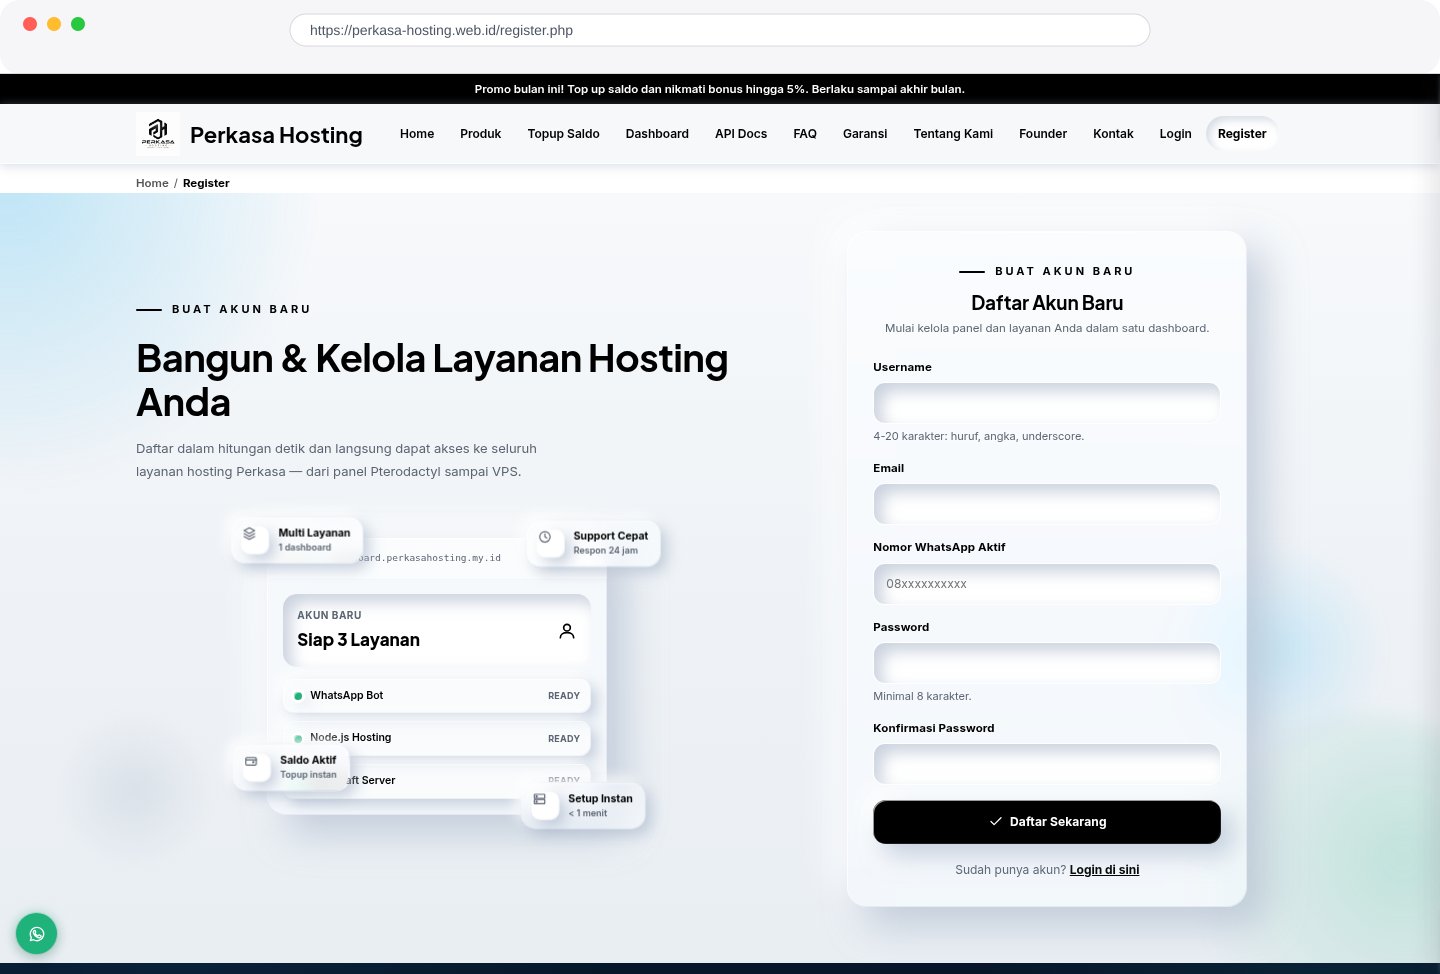Navigate to the FAQ page
This screenshot has width=1440, height=974.
click(x=805, y=134)
